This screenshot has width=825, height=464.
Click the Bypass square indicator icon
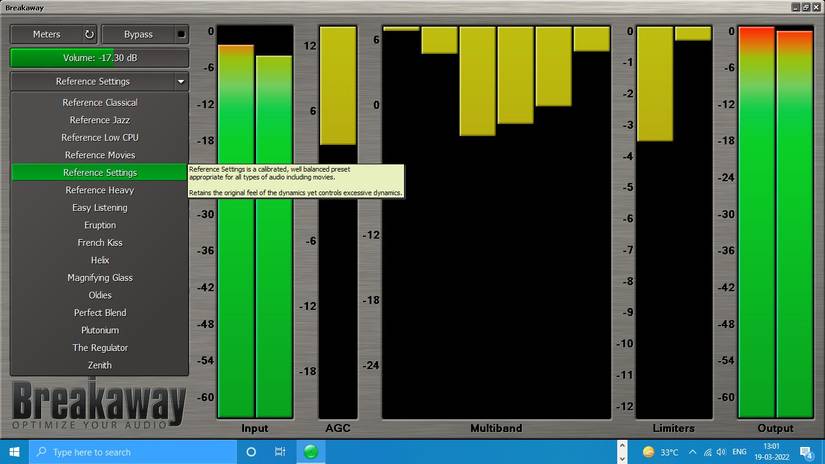click(x=181, y=34)
